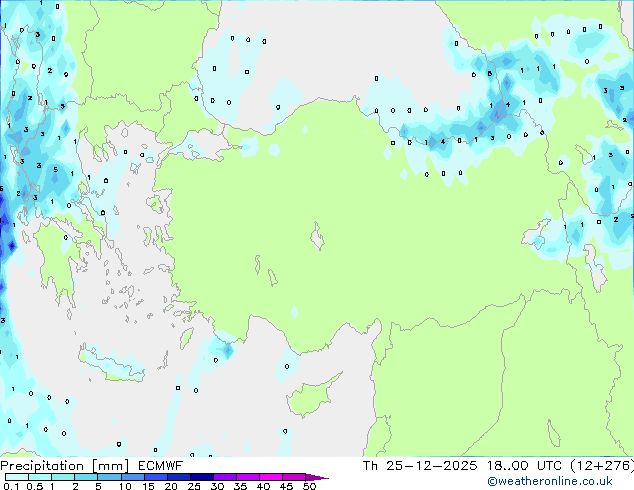
Task: Click the 0.5–1 mm legend color box
Action: (x=40, y=477)
